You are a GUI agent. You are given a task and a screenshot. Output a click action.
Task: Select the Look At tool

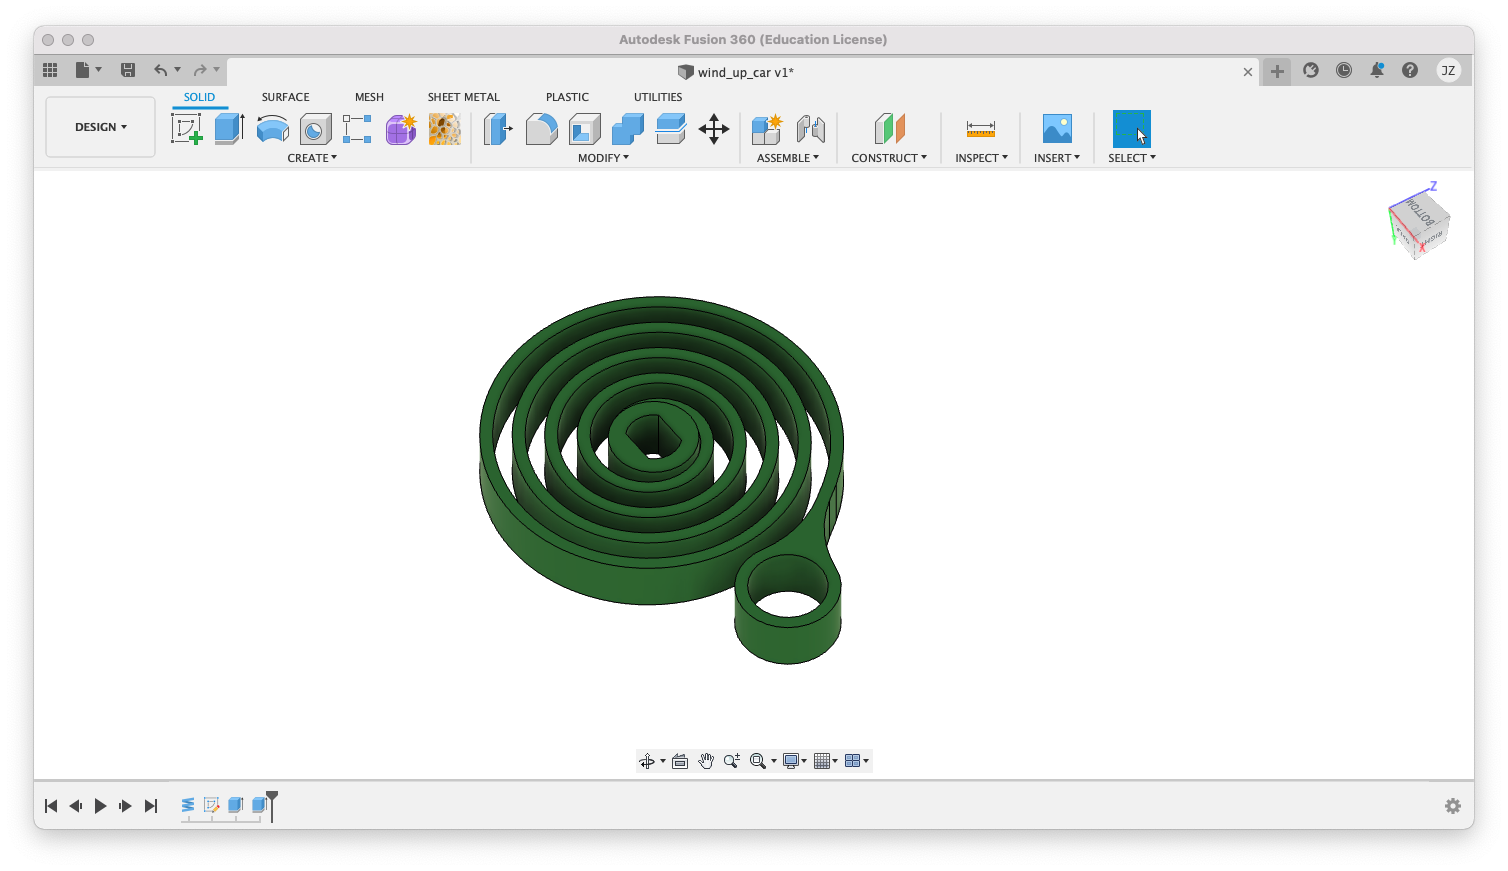click(680, 761)
